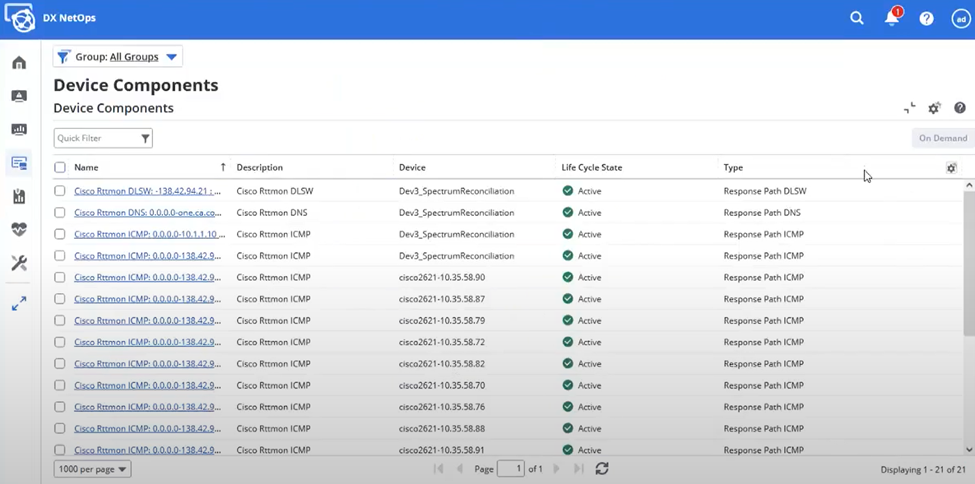Open the reports clipboard chart icon in sidebar
This screenshot has width=975, height=484.
tap(19, 197)
